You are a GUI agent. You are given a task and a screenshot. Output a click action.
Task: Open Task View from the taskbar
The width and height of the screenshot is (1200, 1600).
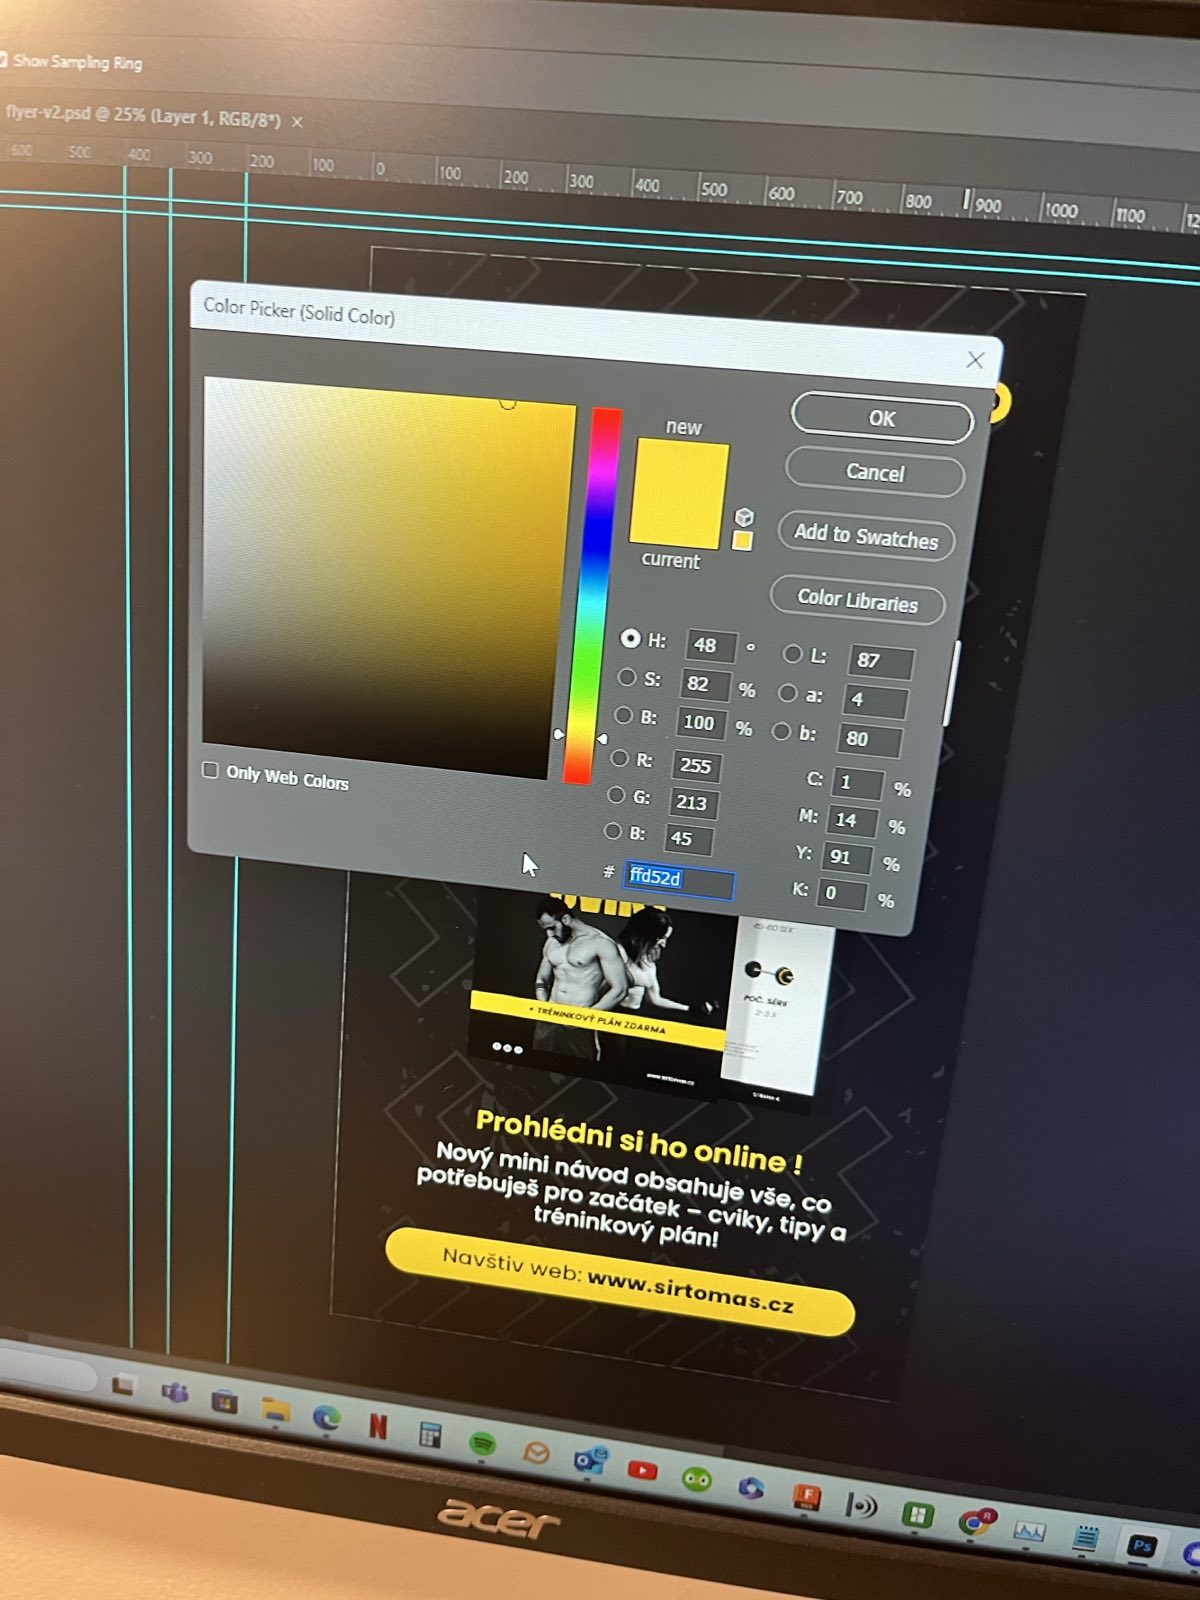click(x=124, y=1385)
